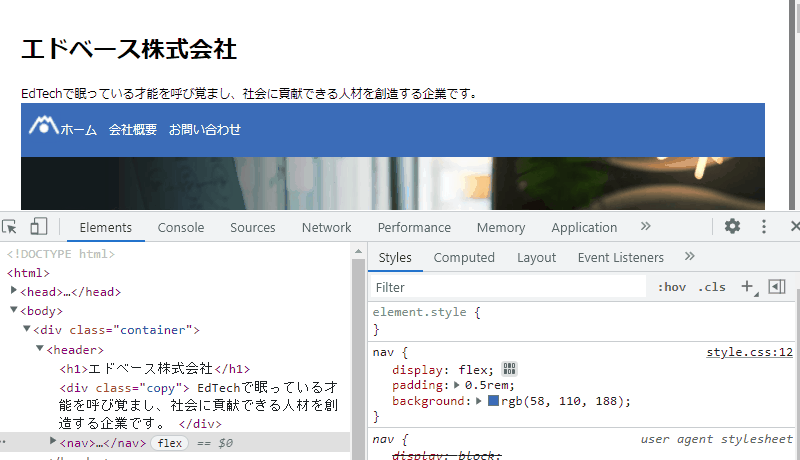Collapse the body element node
The width and height of the screenshot is (800, 460).
click(14, 310)
